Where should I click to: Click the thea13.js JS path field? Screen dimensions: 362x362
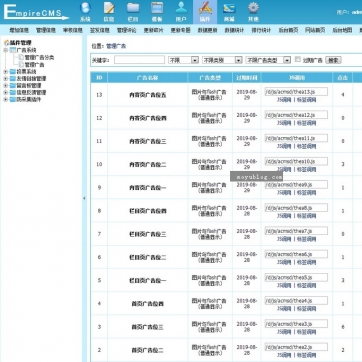tap(296, 92)
